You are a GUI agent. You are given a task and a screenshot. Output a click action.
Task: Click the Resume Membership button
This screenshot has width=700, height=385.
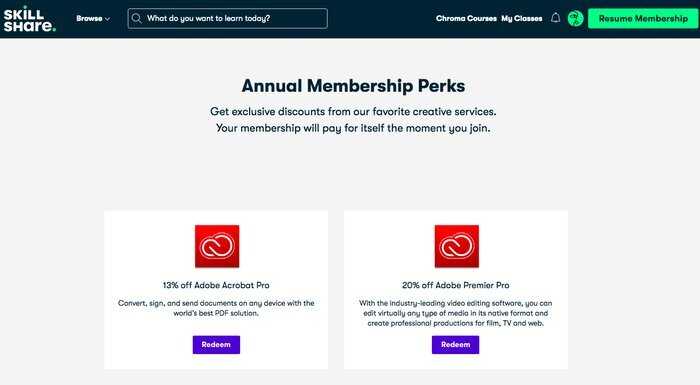pos(643,18)
